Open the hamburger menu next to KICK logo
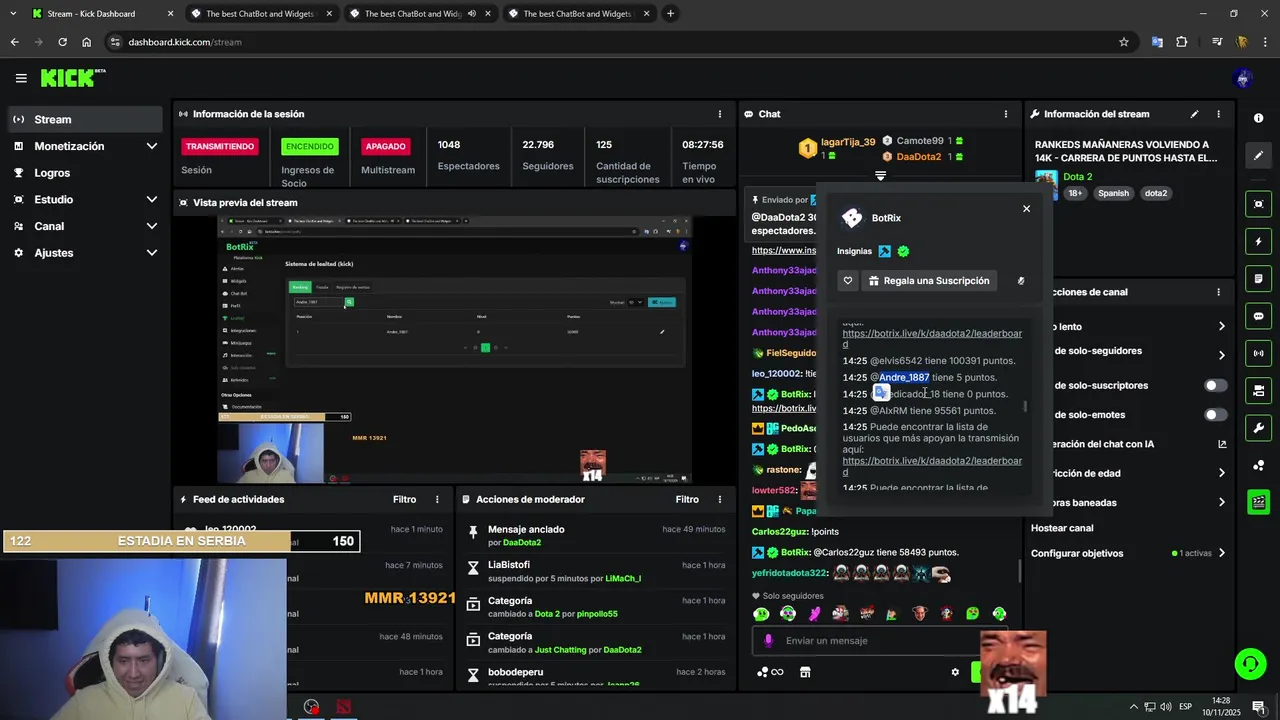The height and width of the screenshot is (720, 1280). 21,78
